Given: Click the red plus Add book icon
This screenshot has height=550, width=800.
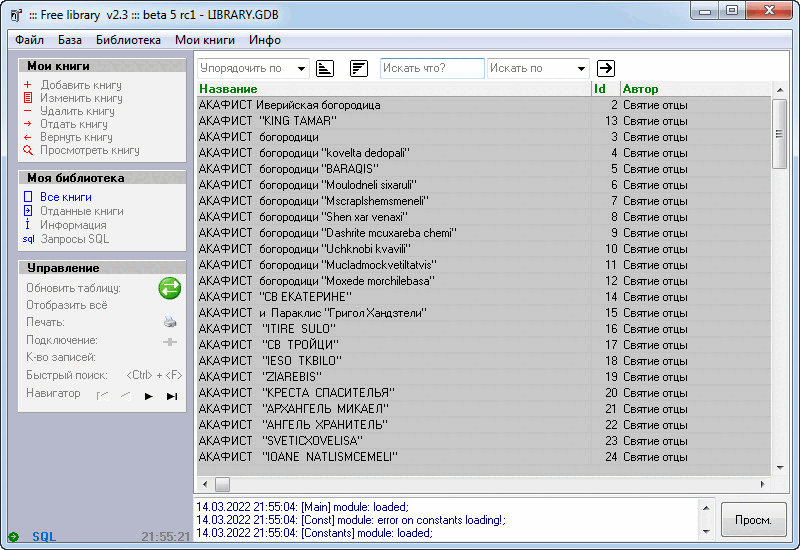Looking at the screenshot, I should click(28, 85).
